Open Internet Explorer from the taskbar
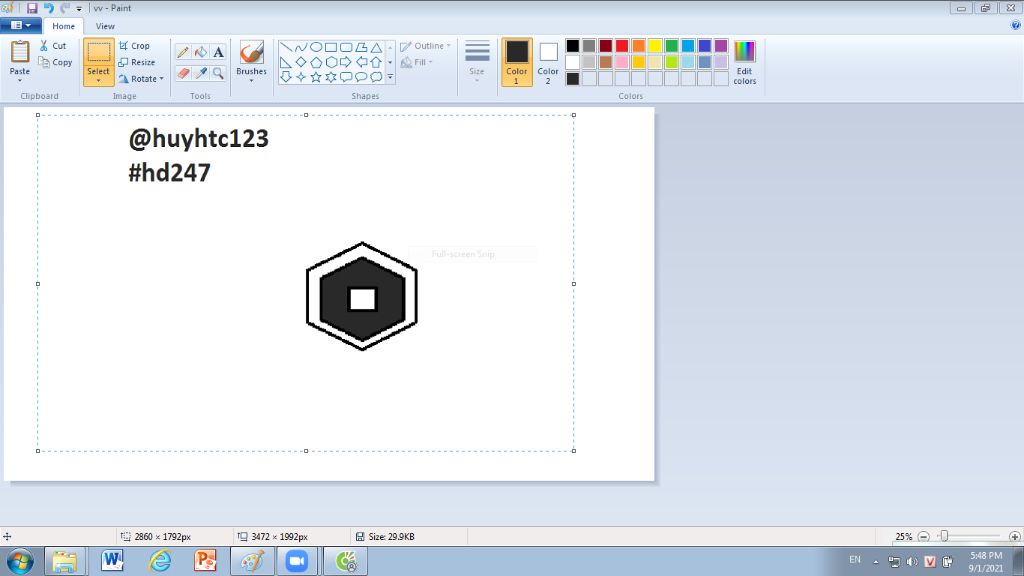Viewport: 1024px width, 576px height. [159, 562]
